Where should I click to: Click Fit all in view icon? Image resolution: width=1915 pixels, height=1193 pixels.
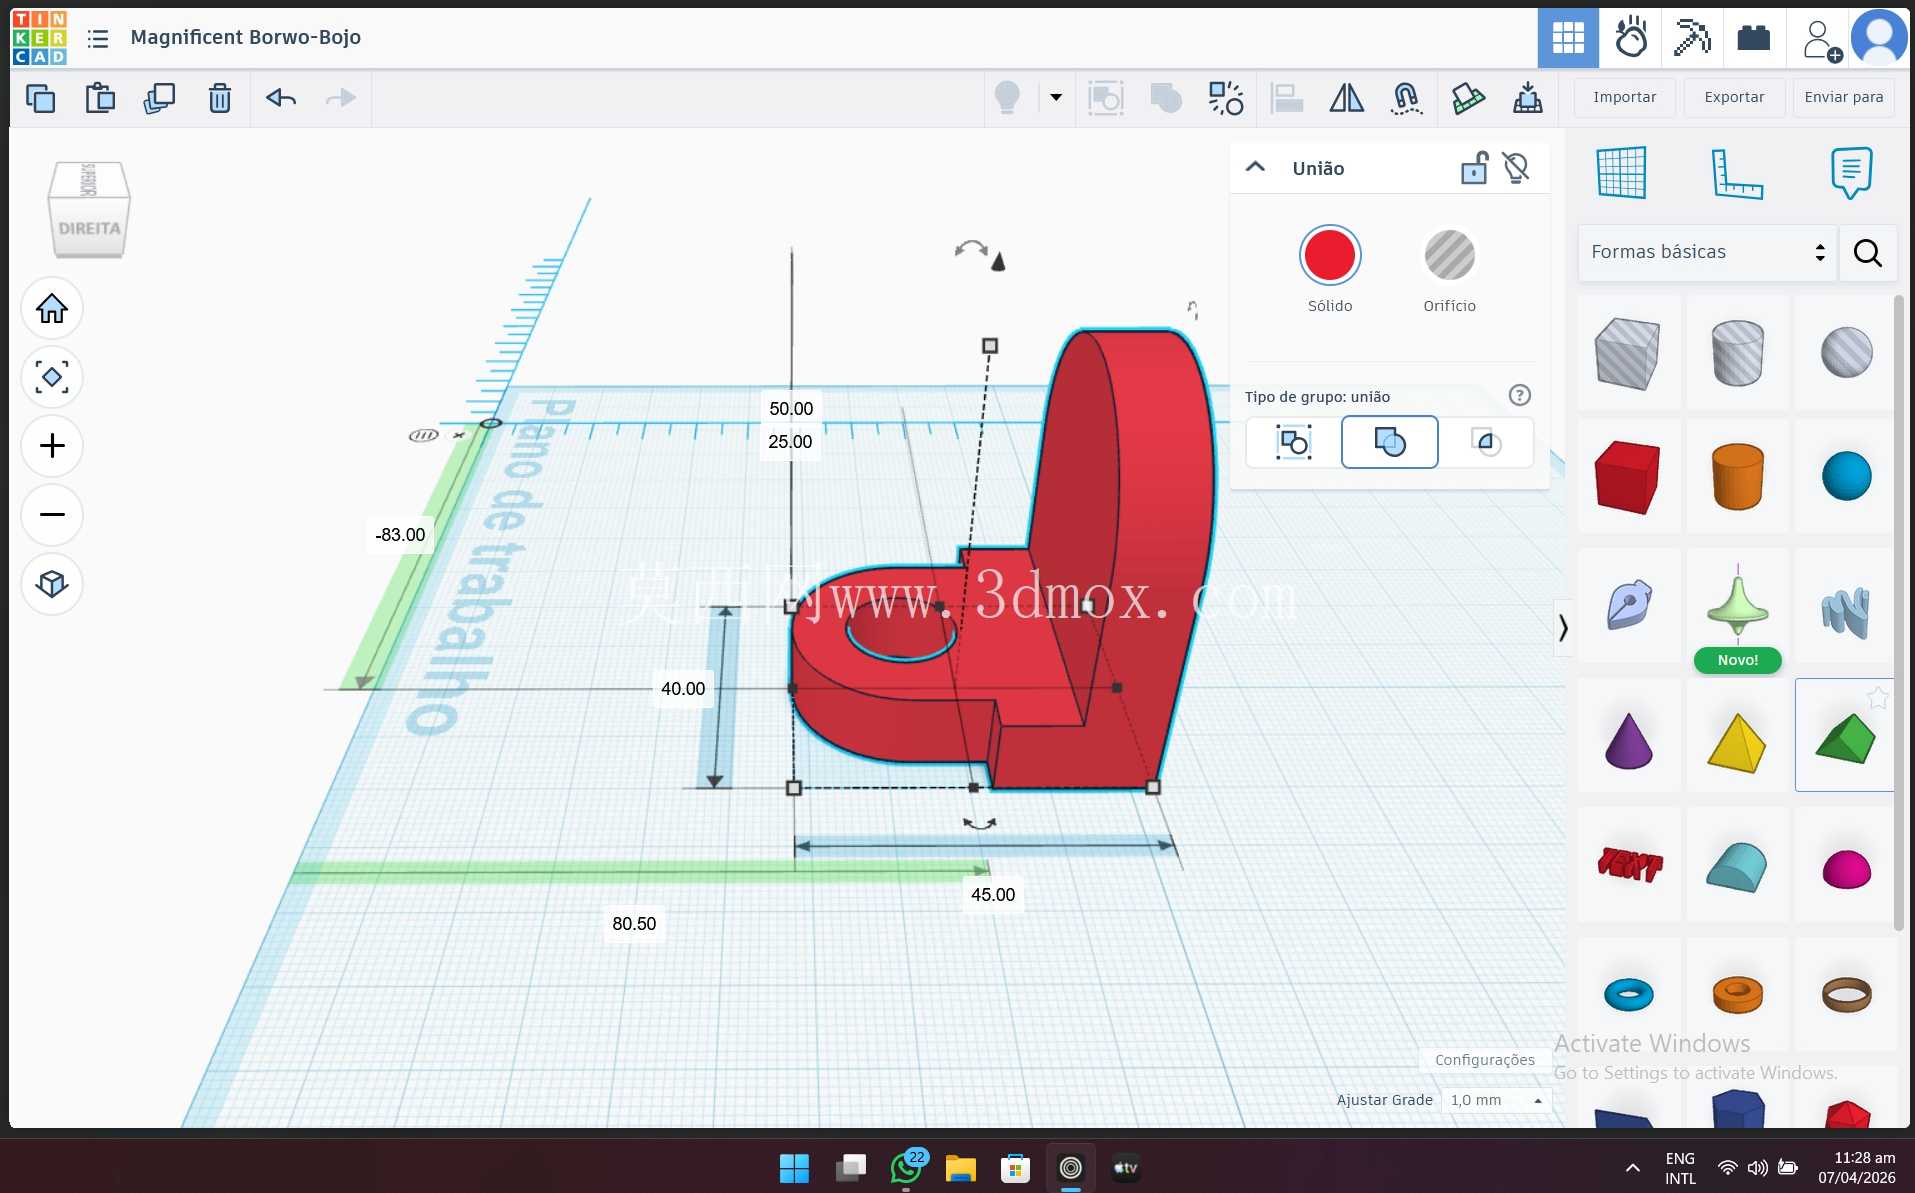52,377
